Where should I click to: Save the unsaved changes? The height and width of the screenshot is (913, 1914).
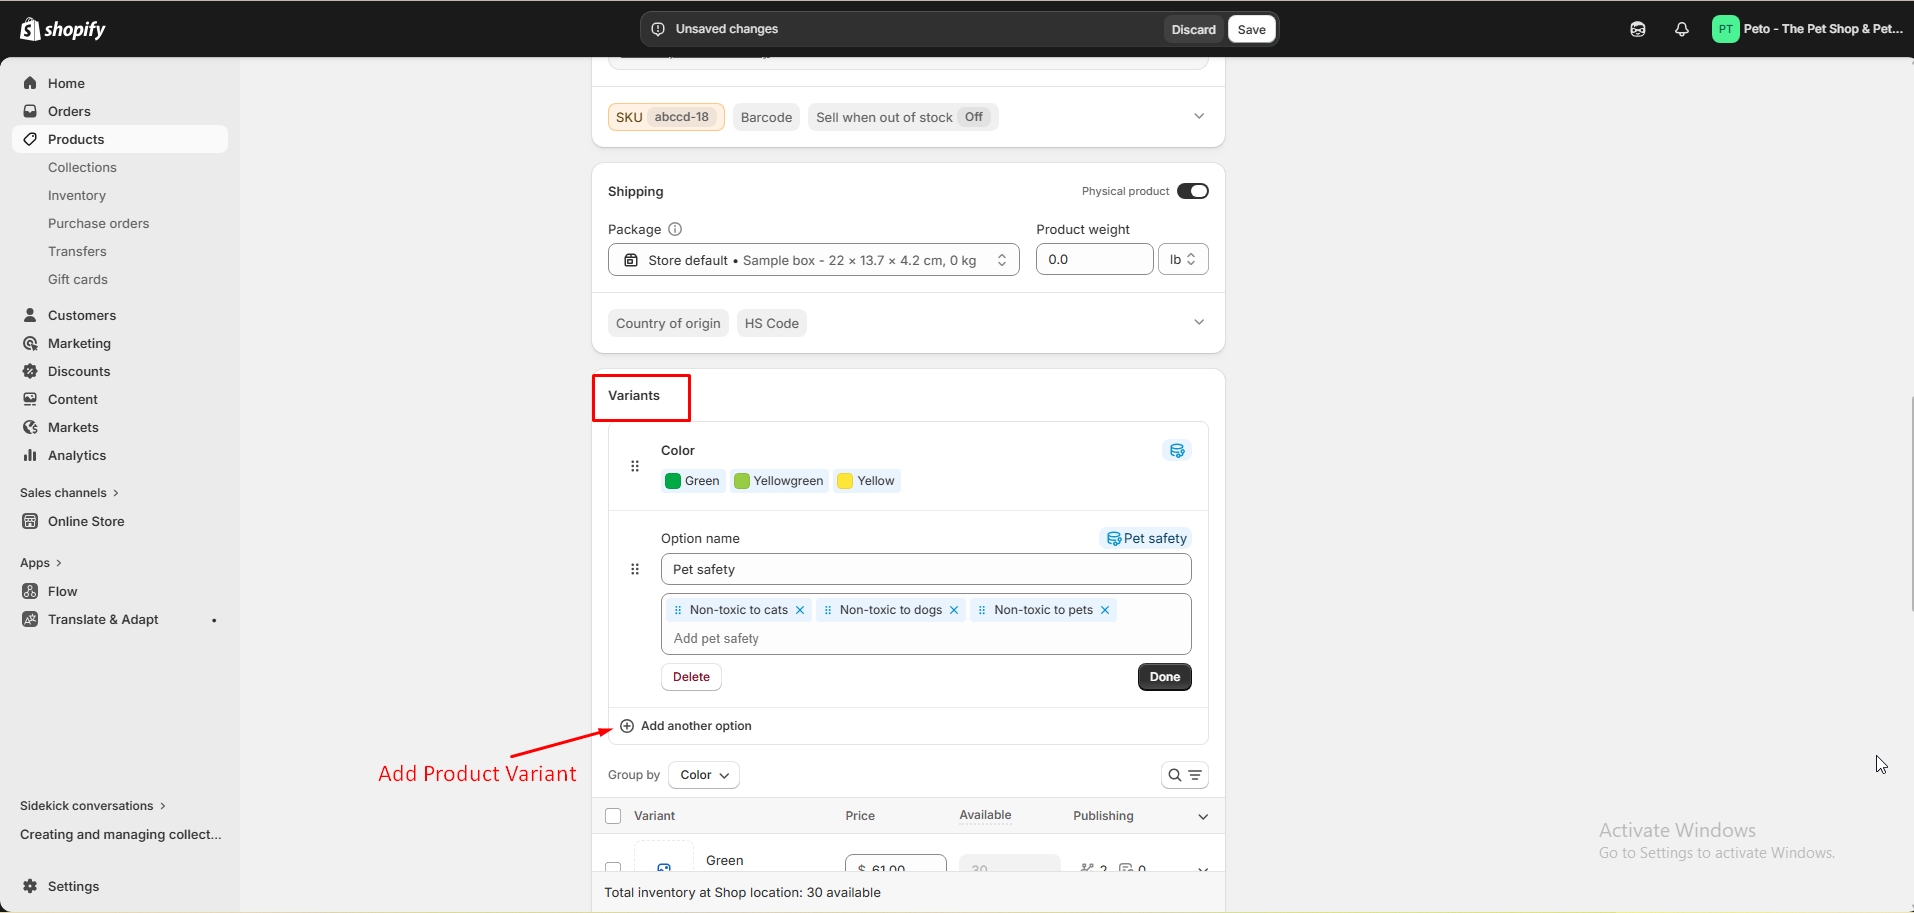[1252, 29]
